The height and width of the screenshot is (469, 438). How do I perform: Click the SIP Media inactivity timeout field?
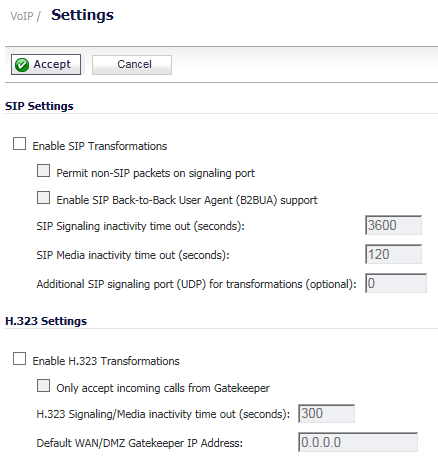point(393,254)
